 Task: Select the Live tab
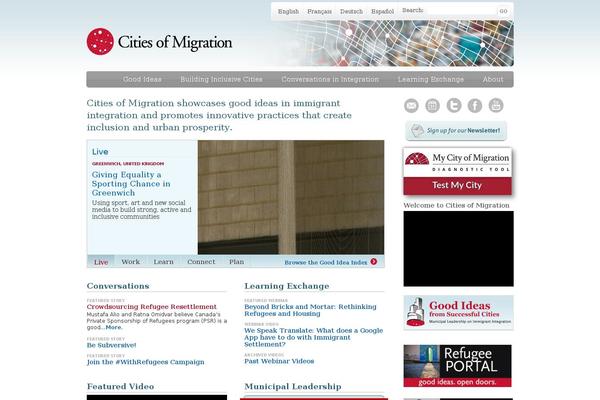[101, 262]
